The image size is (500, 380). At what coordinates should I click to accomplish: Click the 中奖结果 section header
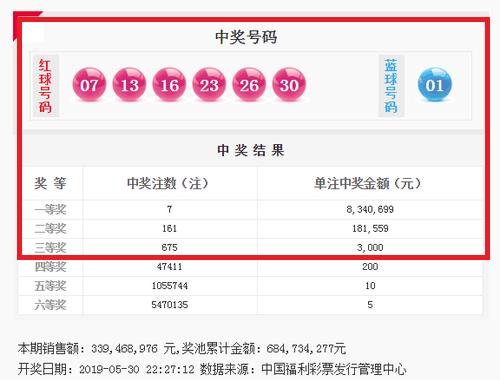pos(251,150)
